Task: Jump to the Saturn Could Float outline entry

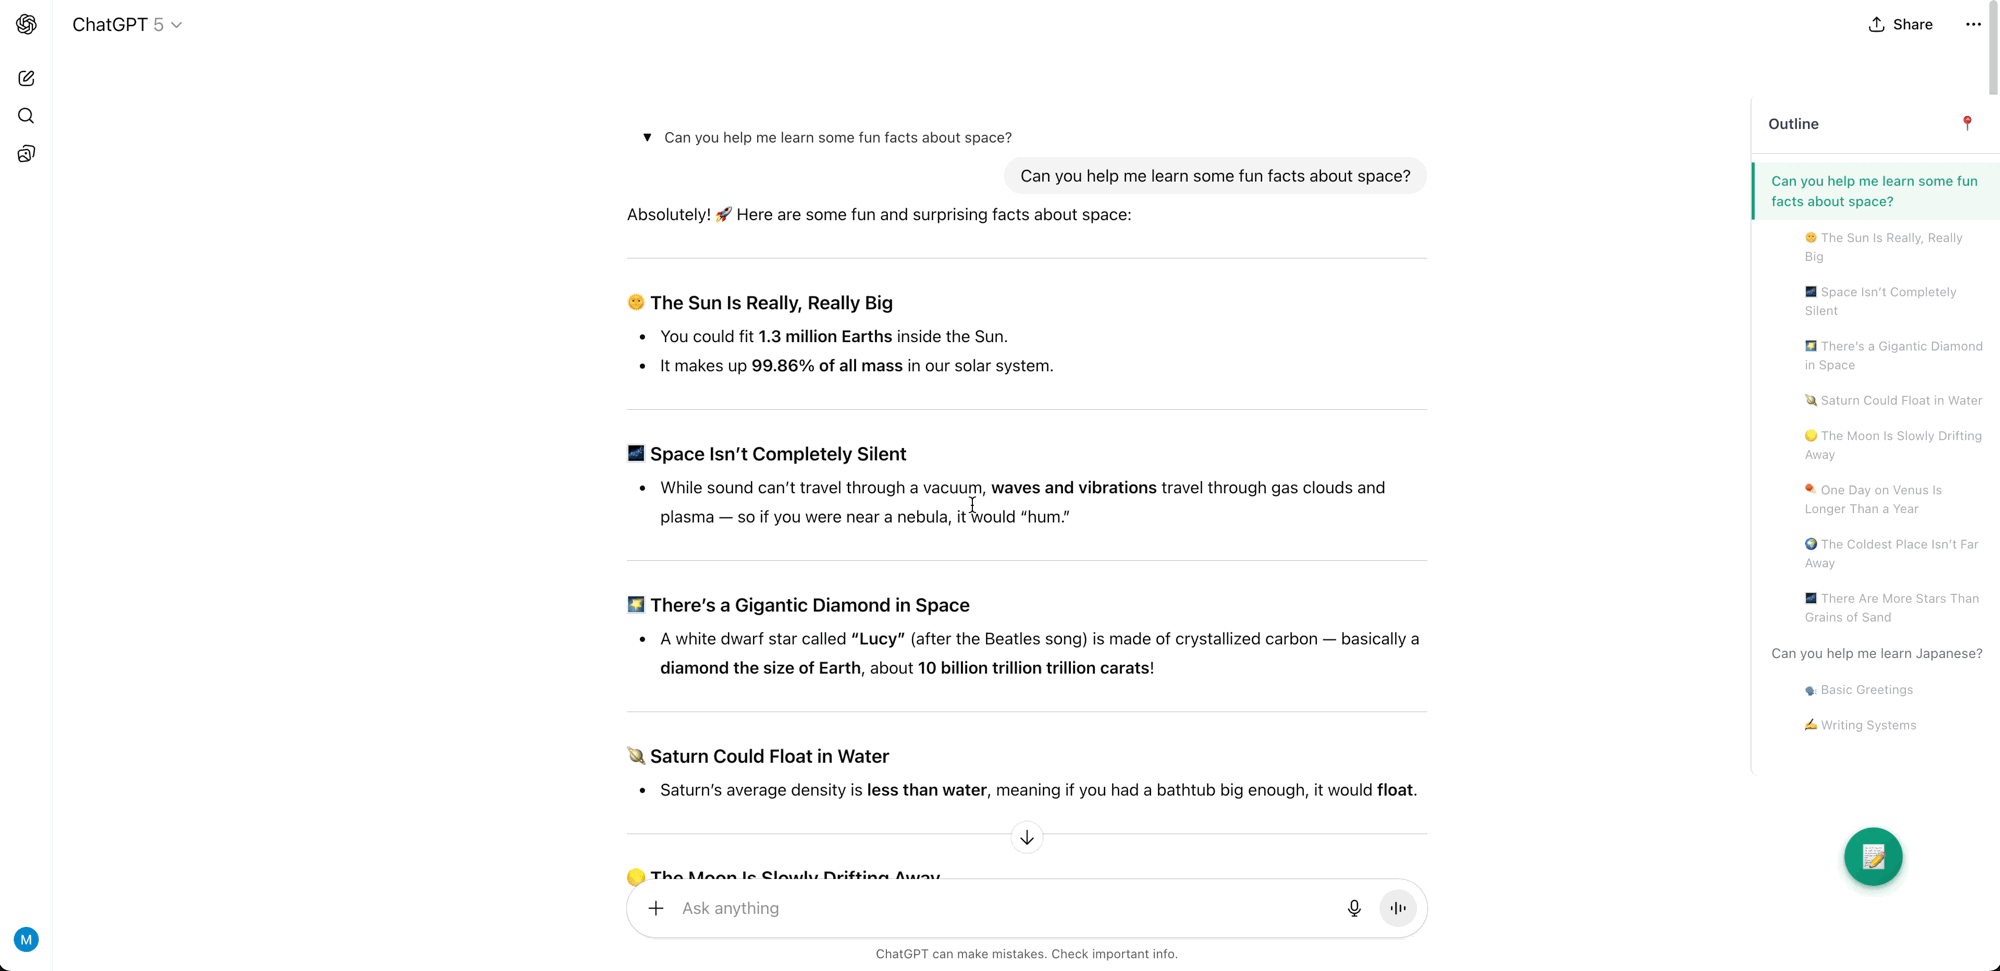Action: 1894,400
